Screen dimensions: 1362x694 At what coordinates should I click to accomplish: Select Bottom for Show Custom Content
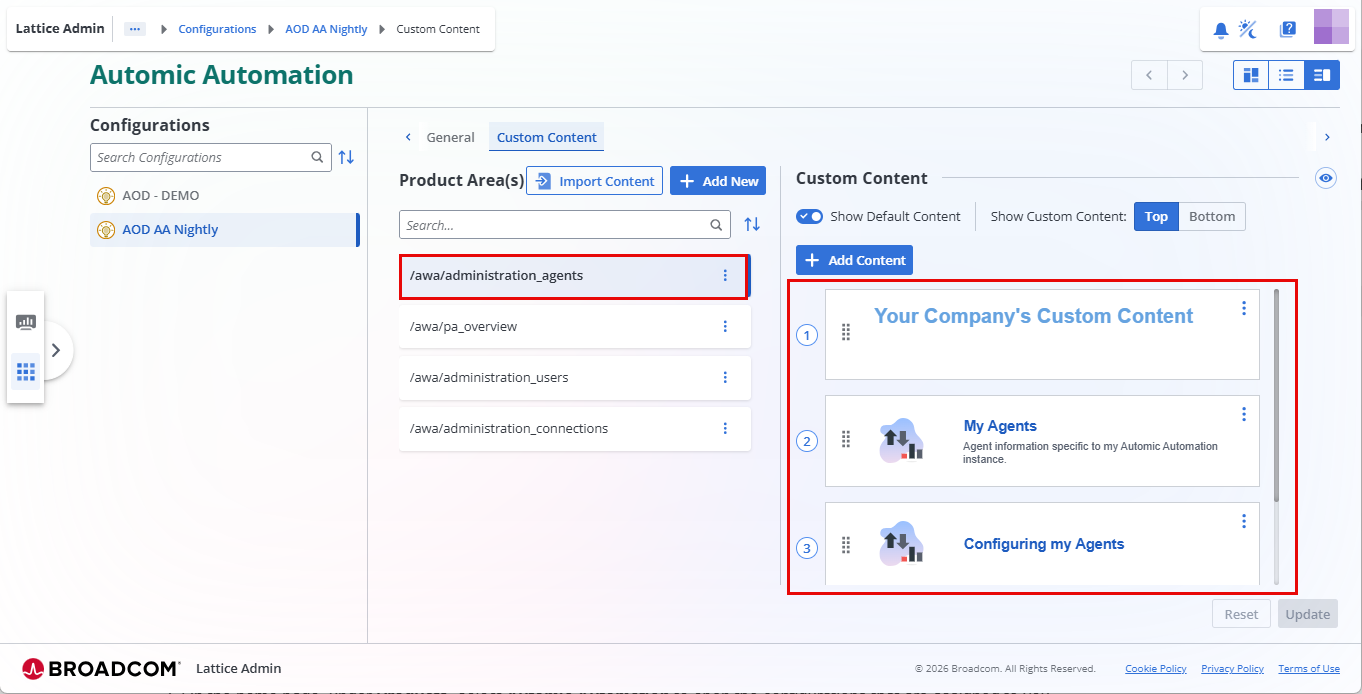point(1211,216)
